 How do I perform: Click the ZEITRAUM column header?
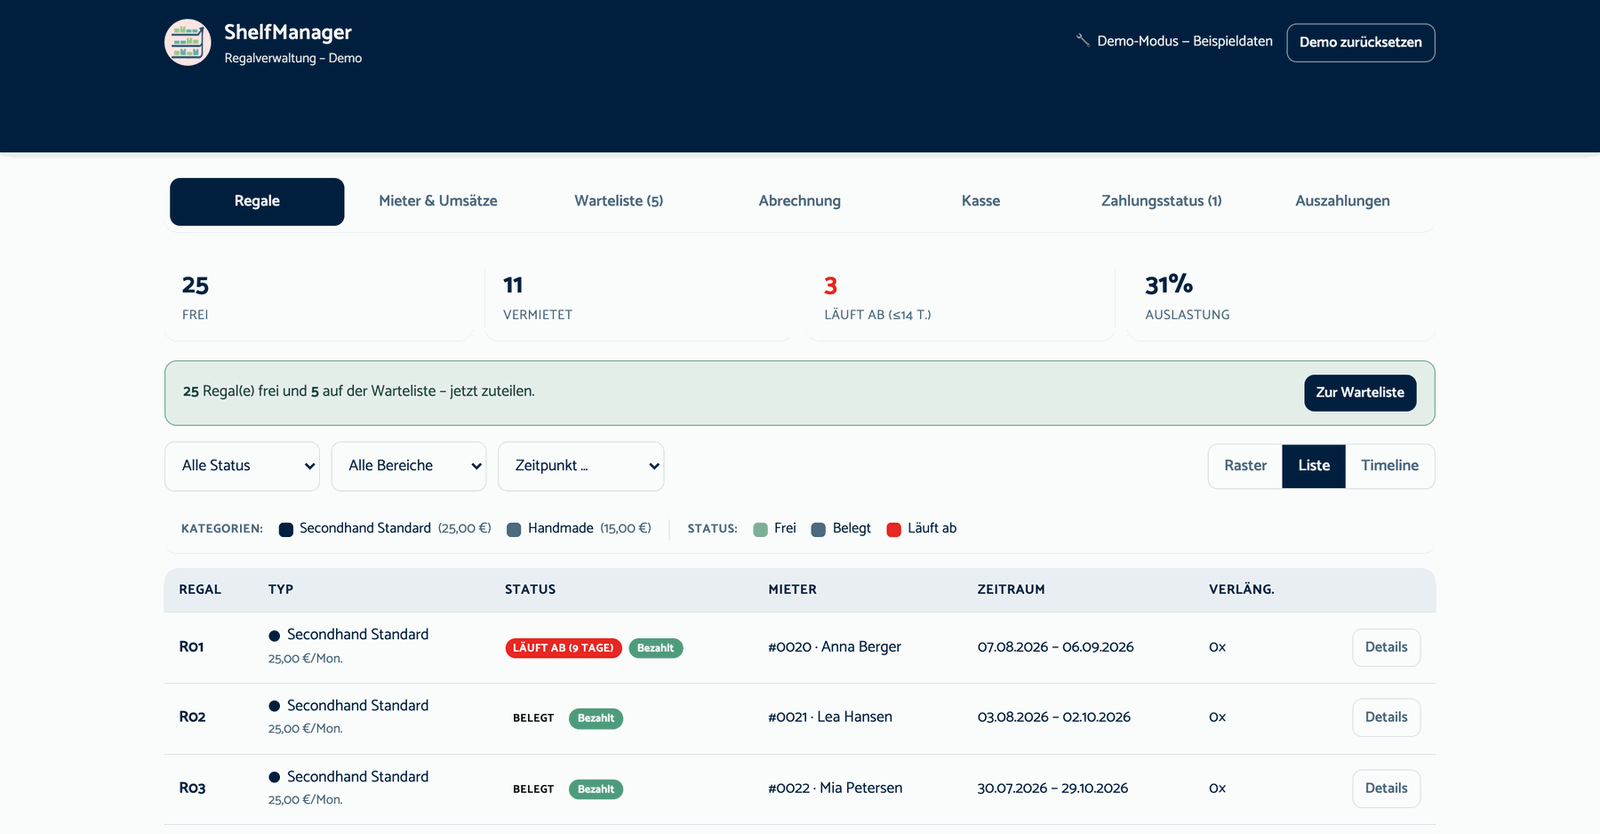(1011, 590)
